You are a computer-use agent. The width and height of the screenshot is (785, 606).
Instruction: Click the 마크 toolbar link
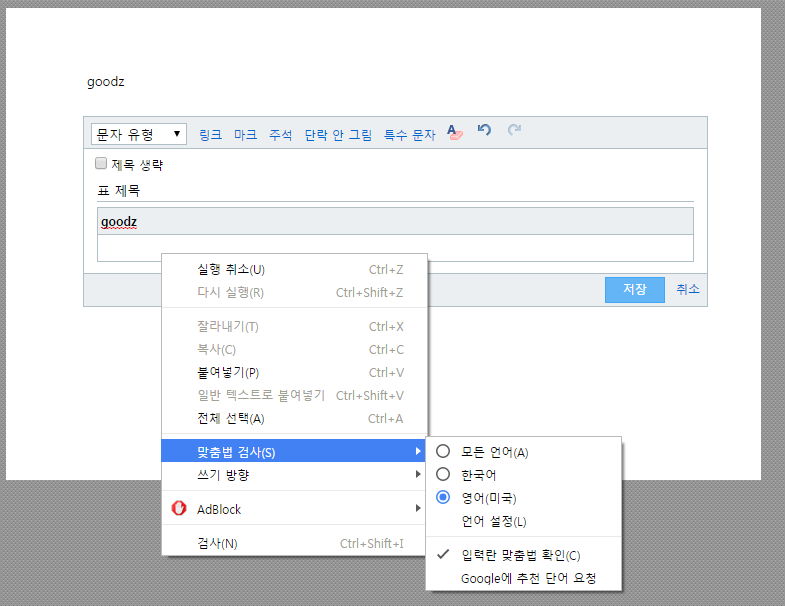pyautogui.click(x=245, y=134)
